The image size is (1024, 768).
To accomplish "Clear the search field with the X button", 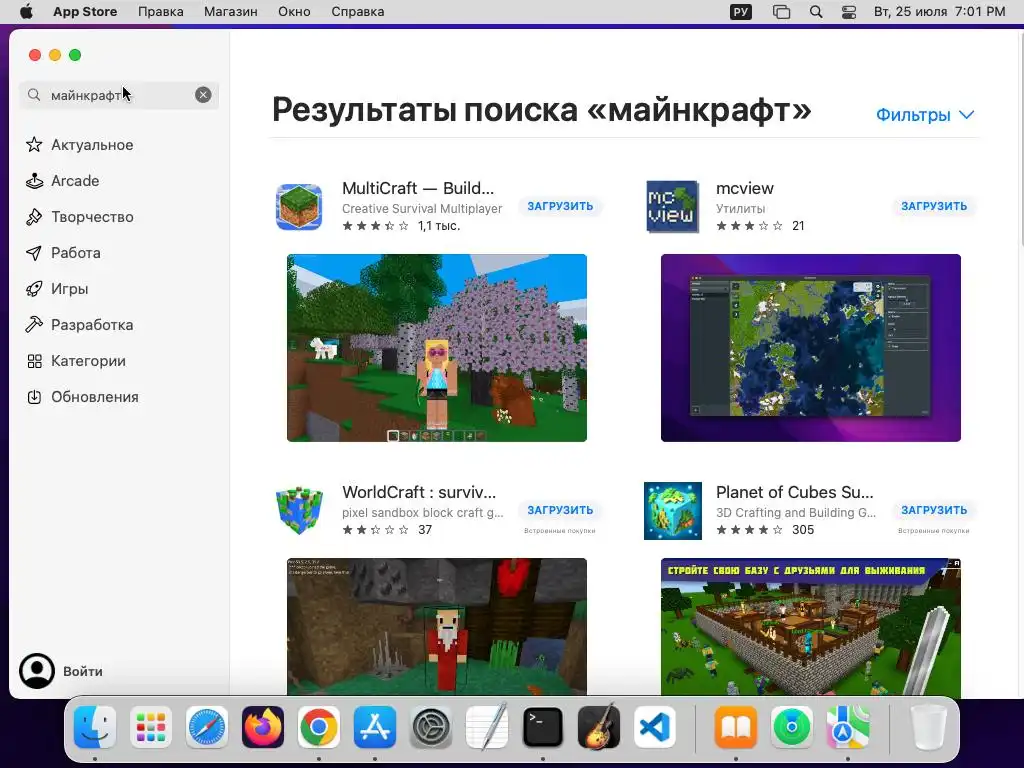I will click(203, 95).
